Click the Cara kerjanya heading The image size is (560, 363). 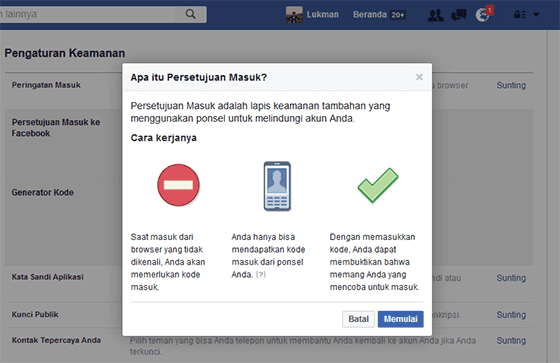pos(164,138)
